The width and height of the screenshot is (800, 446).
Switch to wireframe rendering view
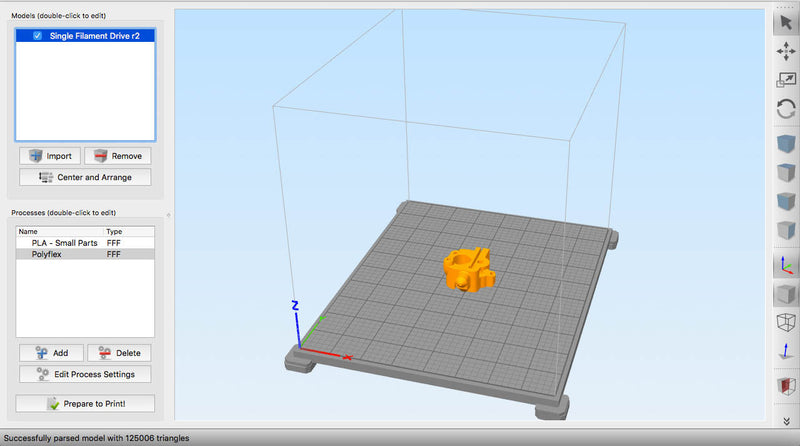pyautogui.click(x=786, y=323)
